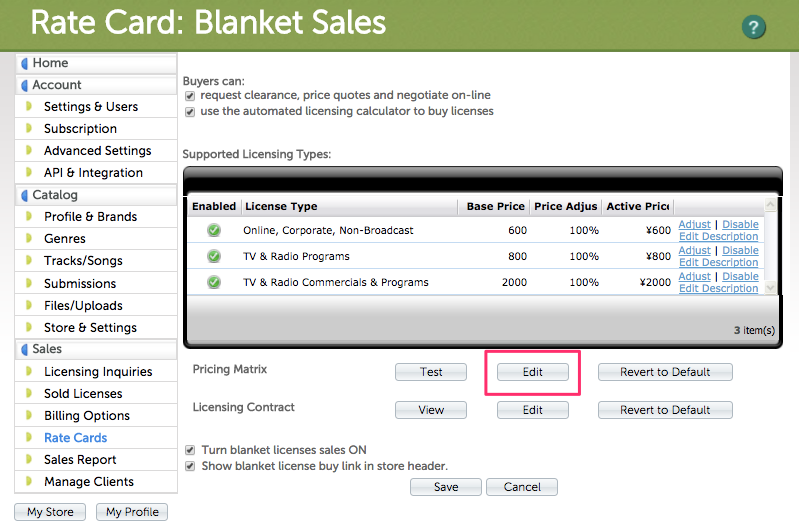799x527 pixels.
Task: Toggle automated licensing calculator checkbox
Action: 190,111
